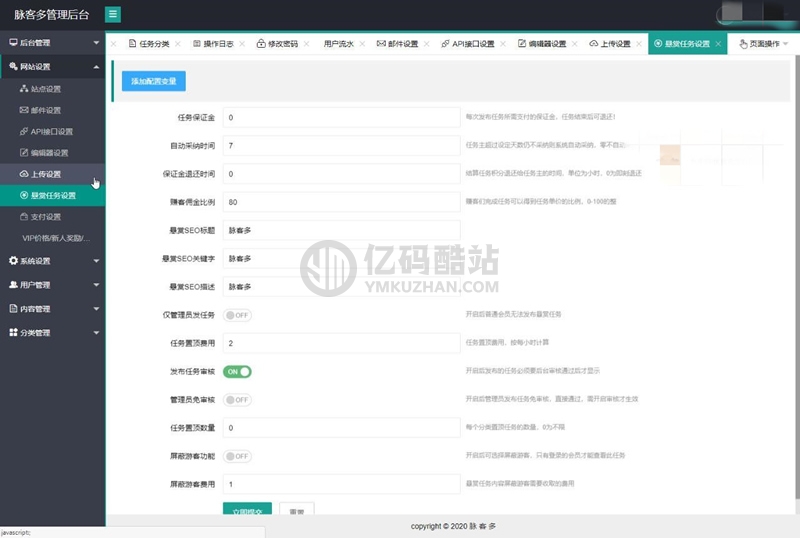800x538 pixels.
Task: Click the page vertical scrollbar
Action: coord(797,278)
